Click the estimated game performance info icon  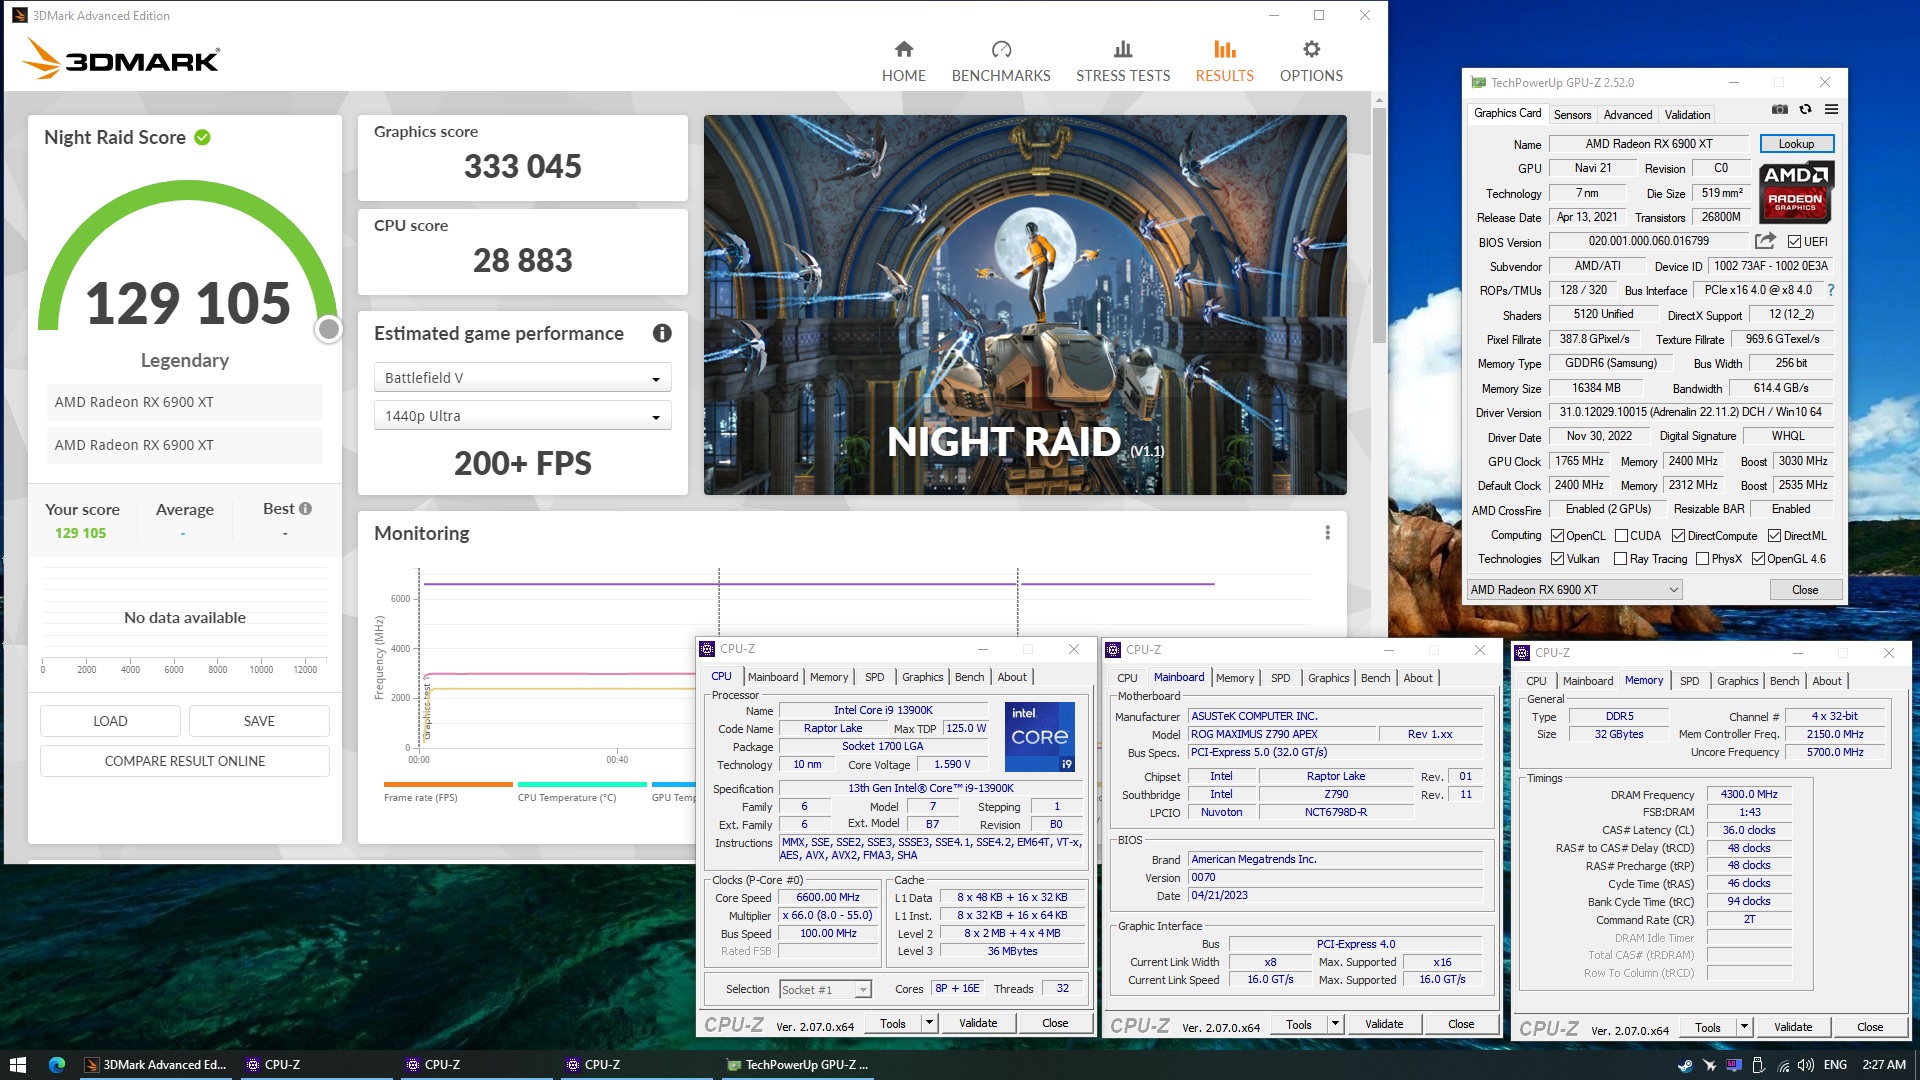tap(662, 333)
